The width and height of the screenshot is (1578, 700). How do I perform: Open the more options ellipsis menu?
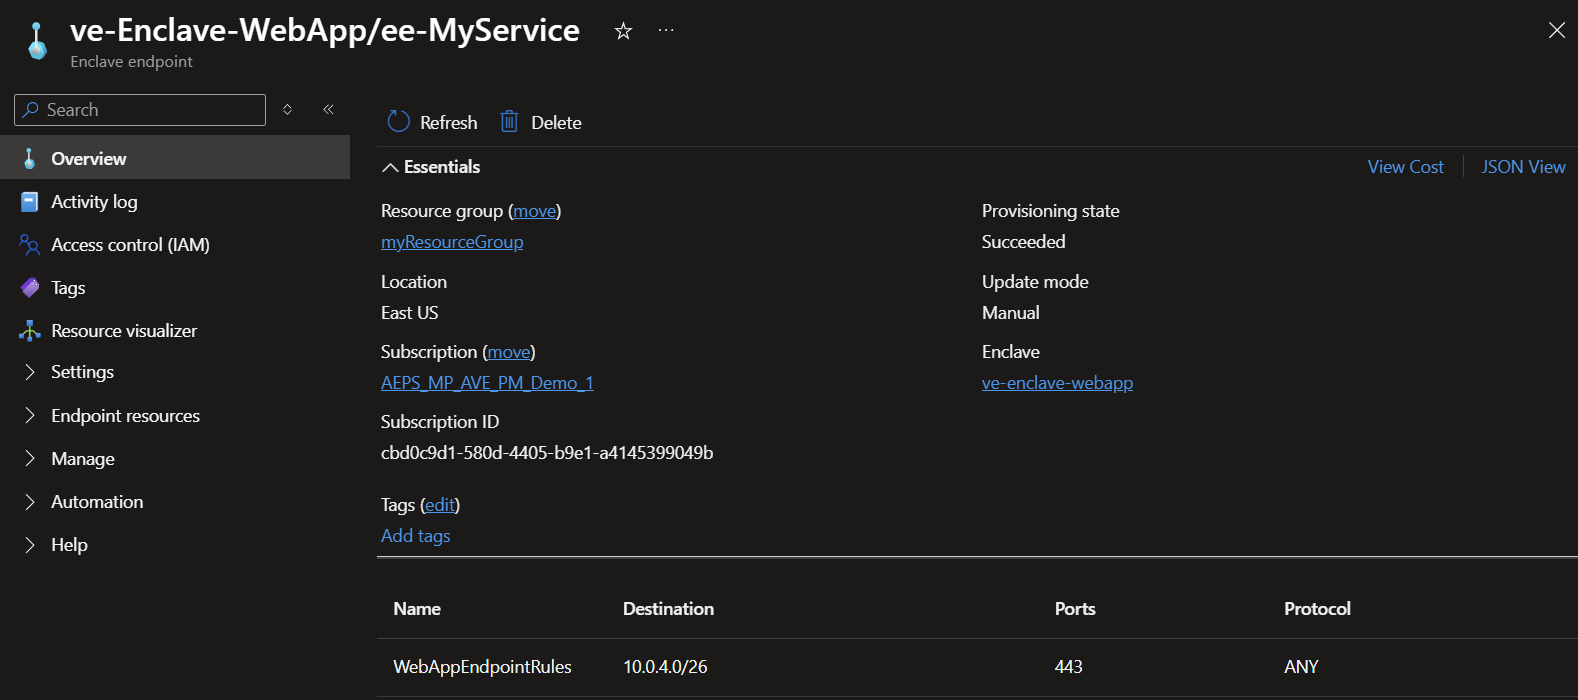tap(666, 31)
